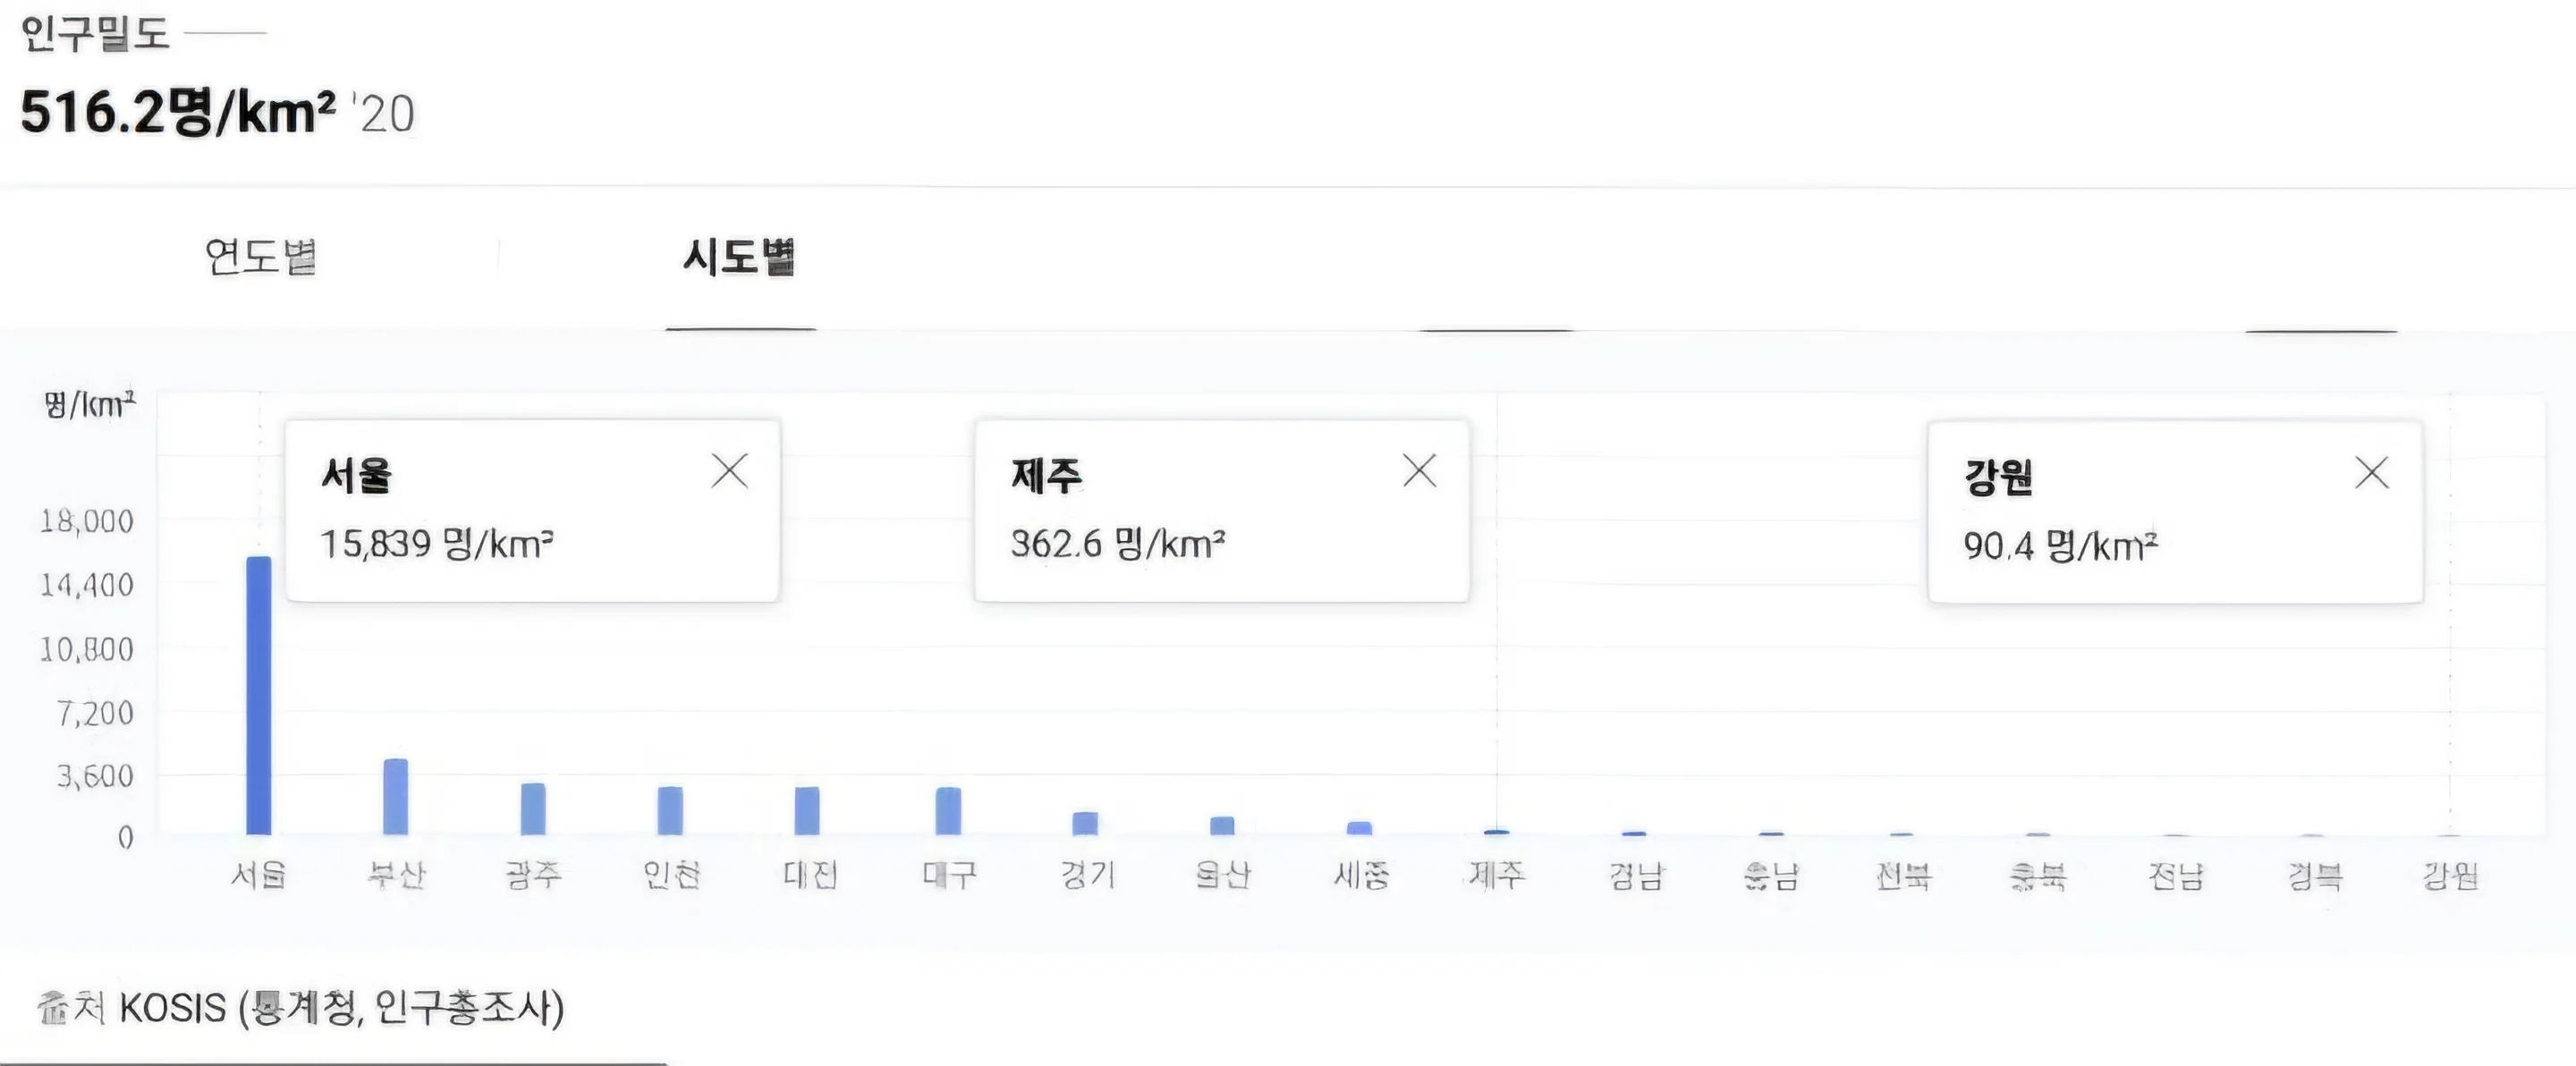Click the 인천 axis label
This screenshot has height=1066, width=2576.
[x=671, y=876]
